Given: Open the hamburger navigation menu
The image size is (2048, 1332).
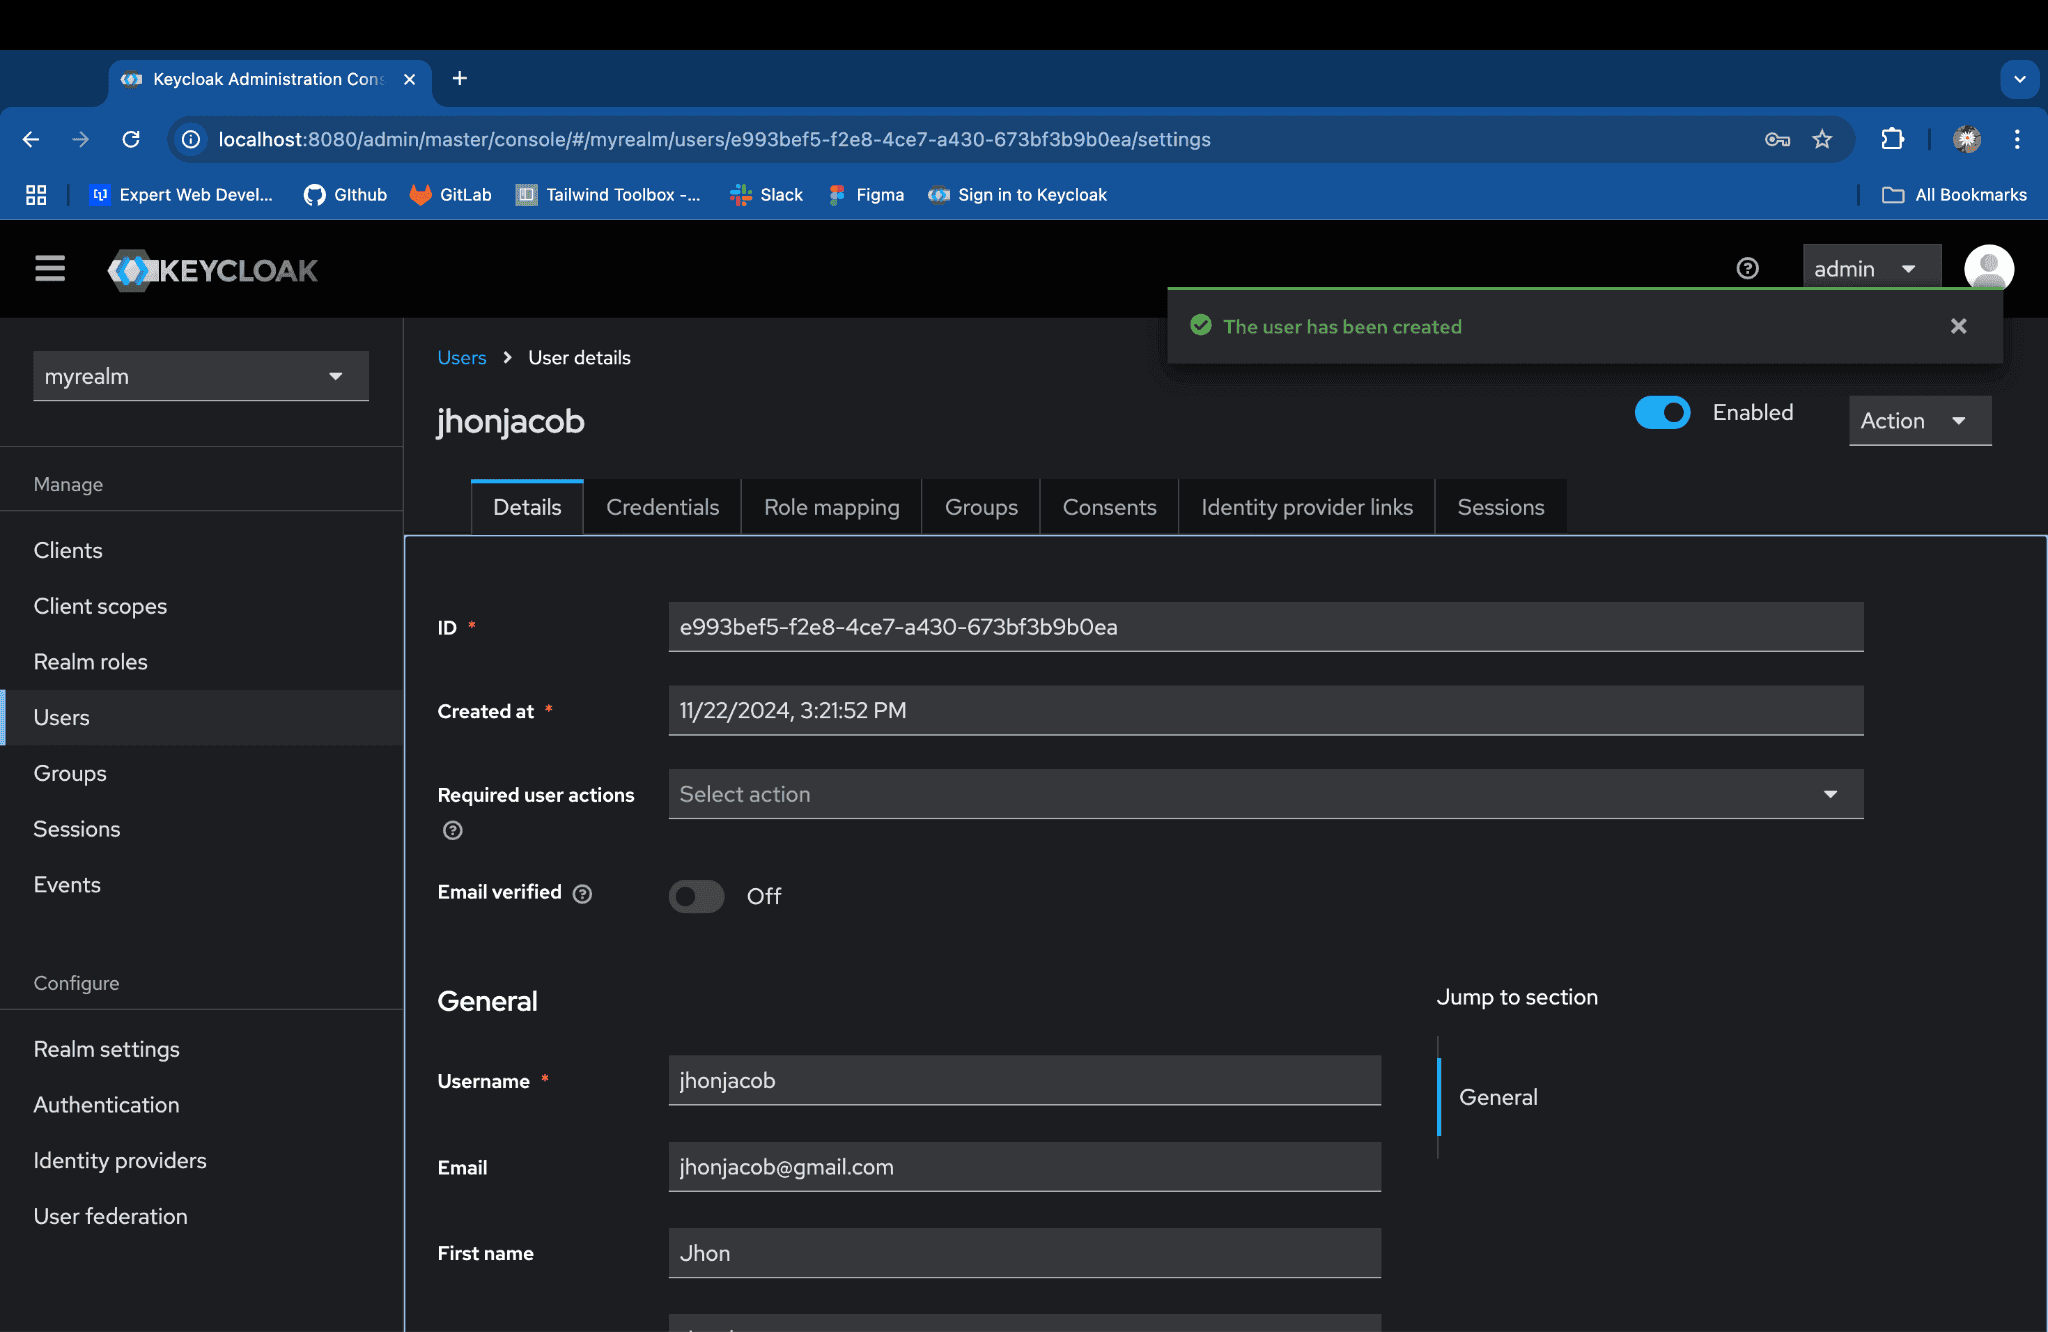Looking at the screenshot, I should tap(50, 269).
